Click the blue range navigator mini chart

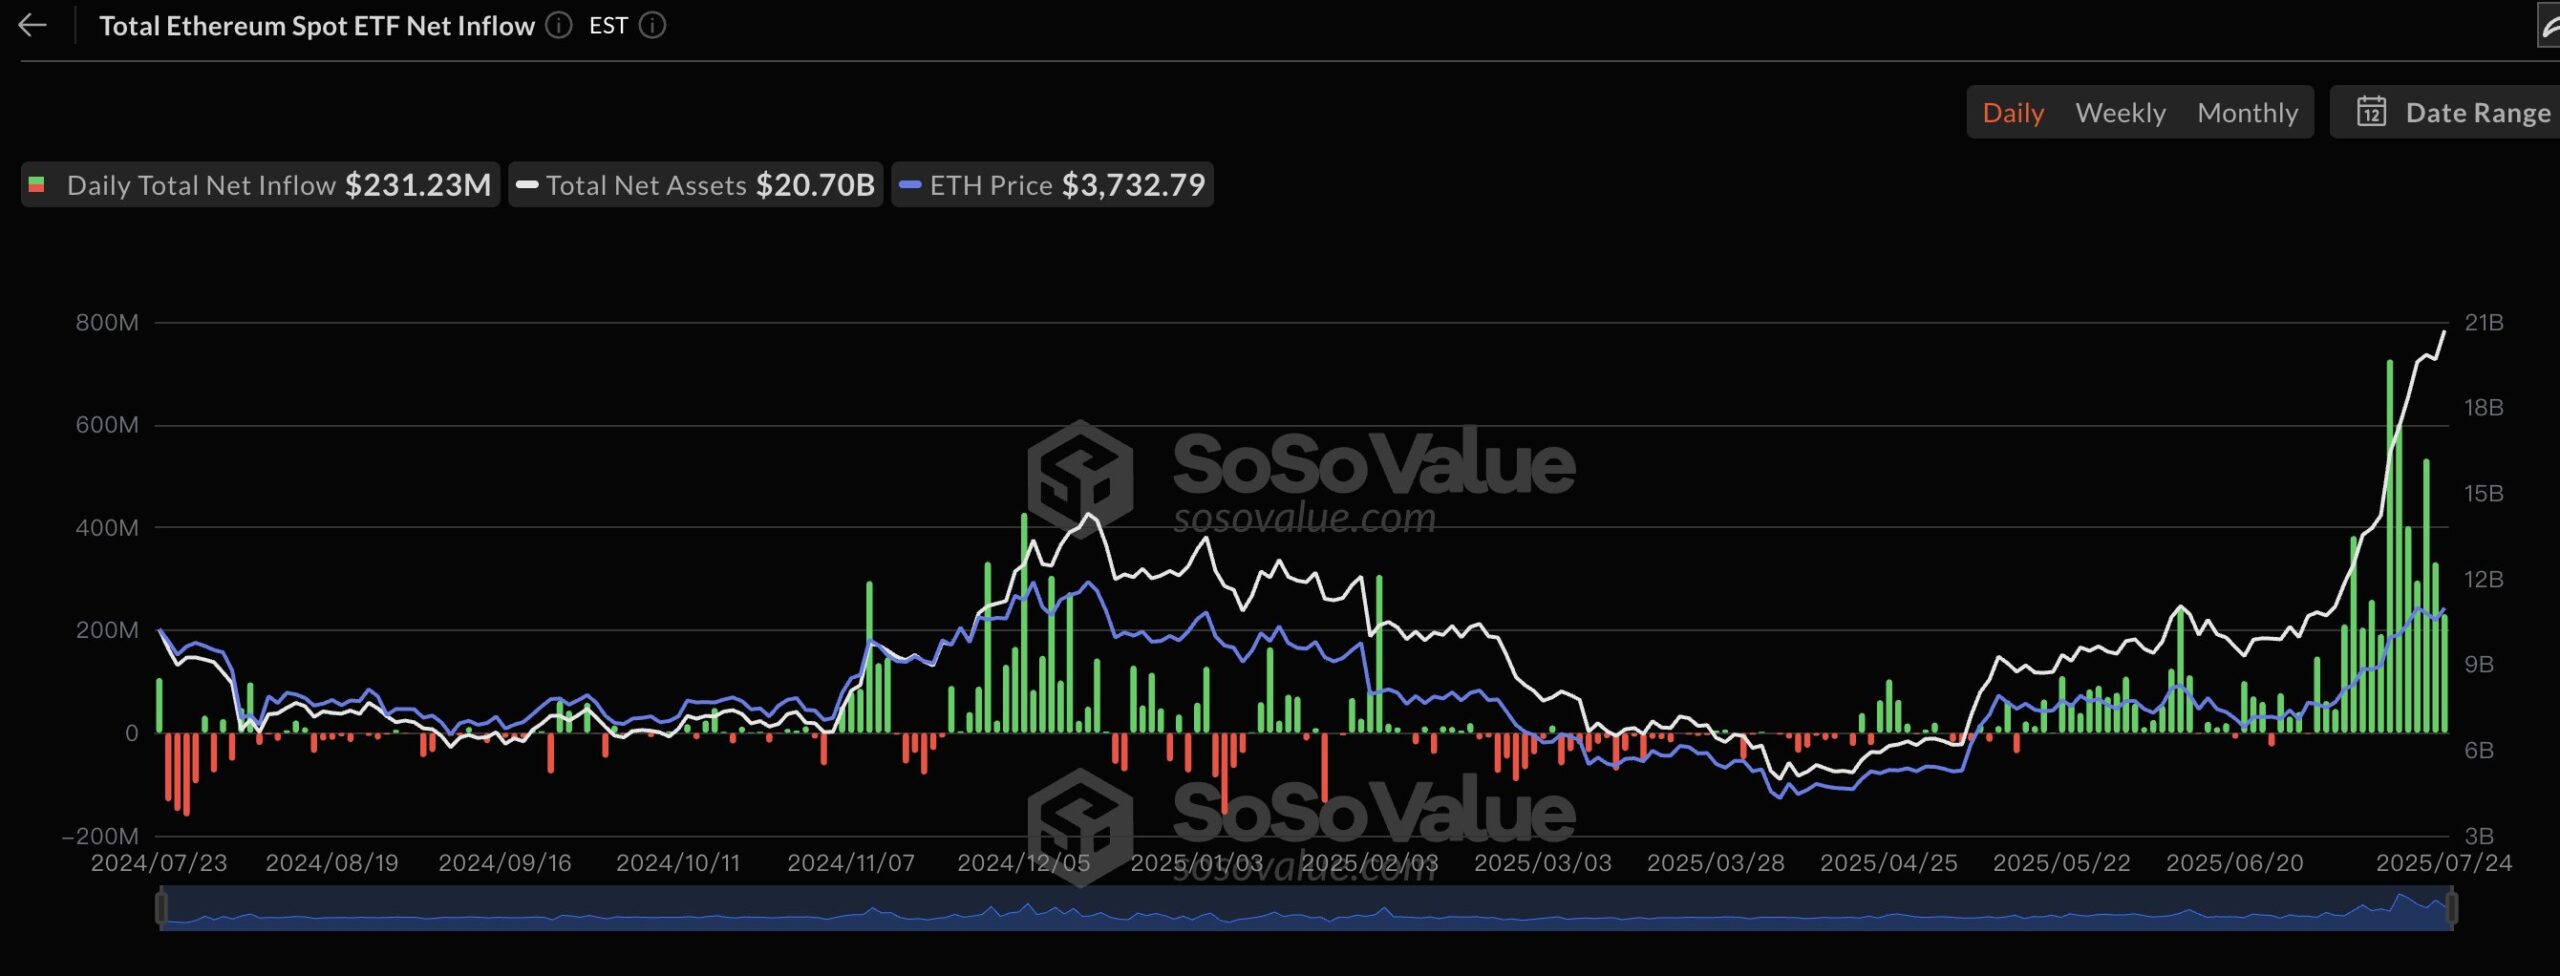(1306, 908)
